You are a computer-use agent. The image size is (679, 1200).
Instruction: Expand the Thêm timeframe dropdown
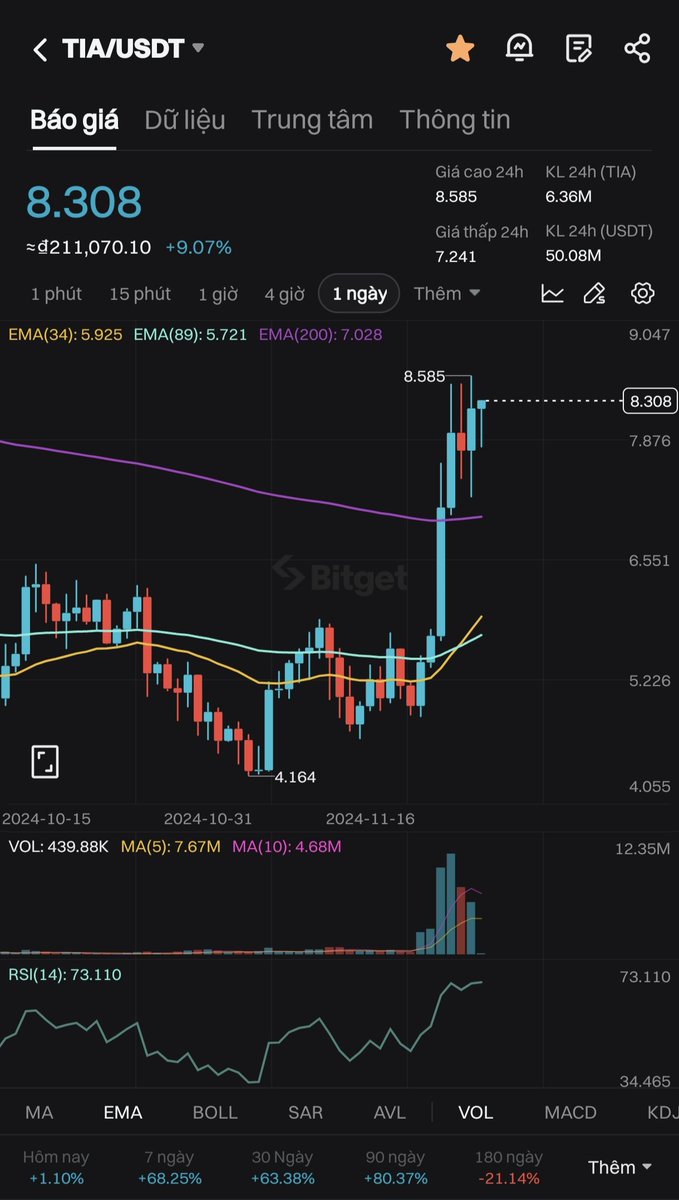tap(446, 294)
